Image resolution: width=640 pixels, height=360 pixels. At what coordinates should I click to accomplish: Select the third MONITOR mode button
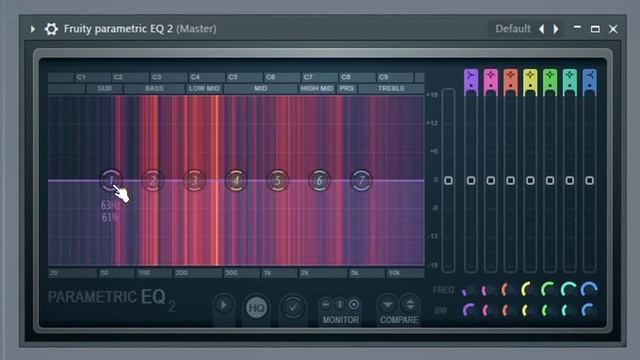[x=354, y=304]
